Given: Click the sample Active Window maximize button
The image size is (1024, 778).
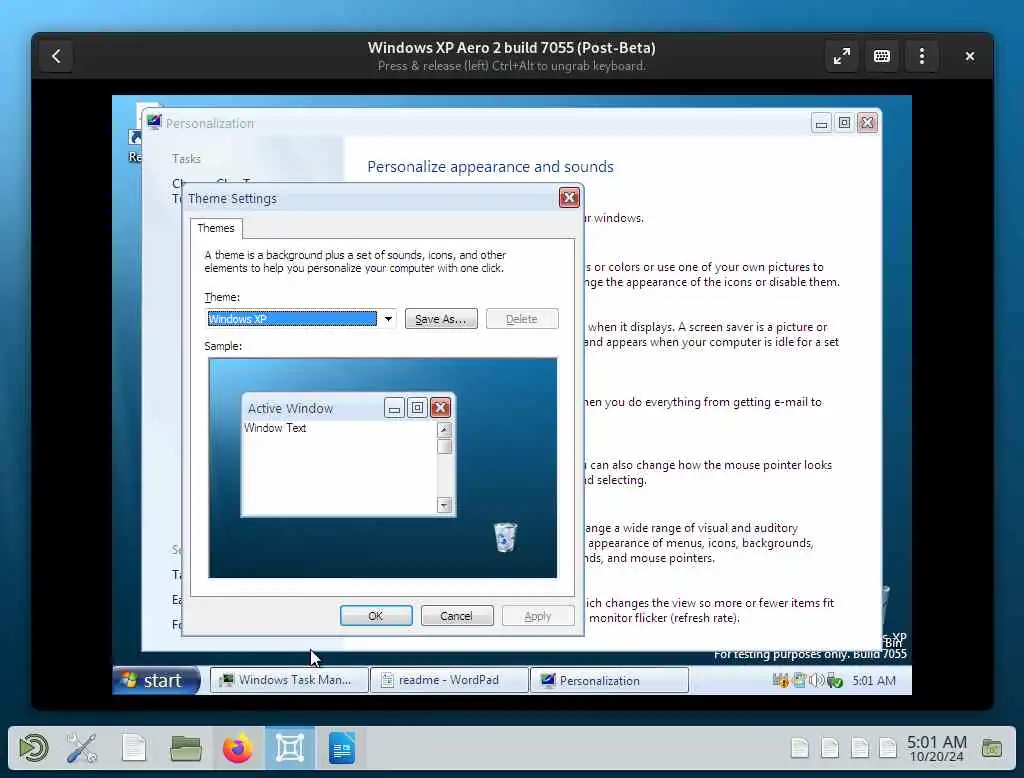Looking at the screenshot, I should coord(417,408).
